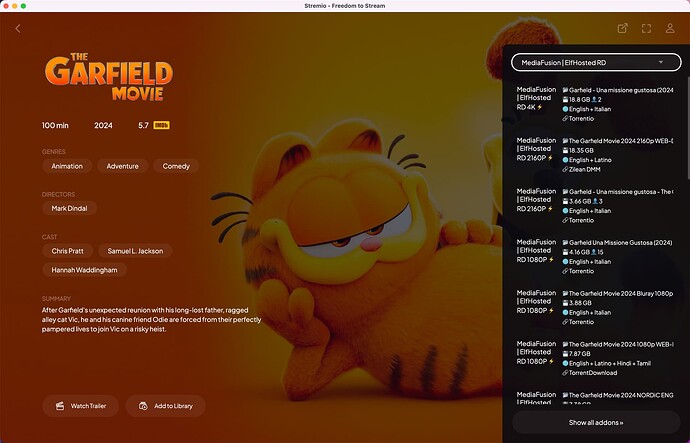Click the TorrentDownload source label

point(593,373)
